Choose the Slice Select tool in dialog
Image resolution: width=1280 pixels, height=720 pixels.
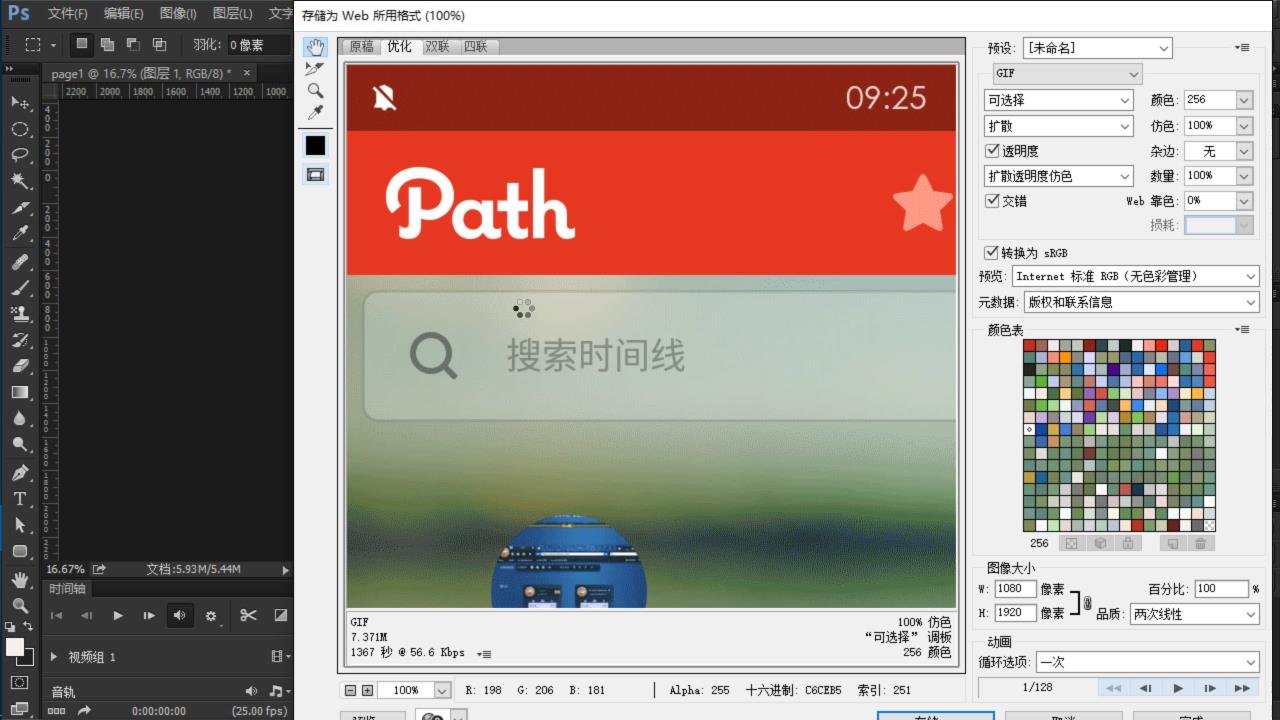coord(315,69)
